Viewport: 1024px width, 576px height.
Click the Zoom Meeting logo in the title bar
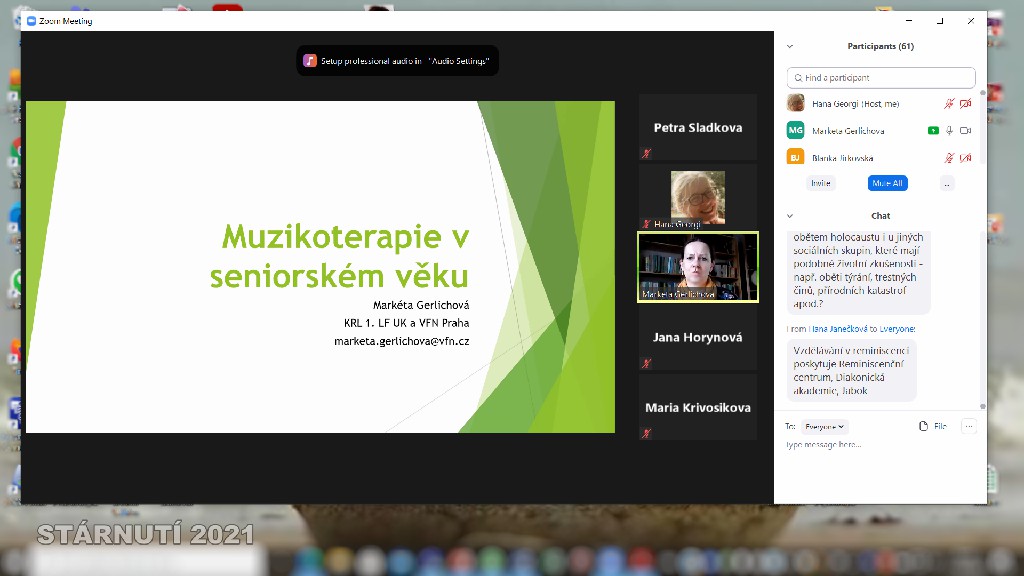31,20
